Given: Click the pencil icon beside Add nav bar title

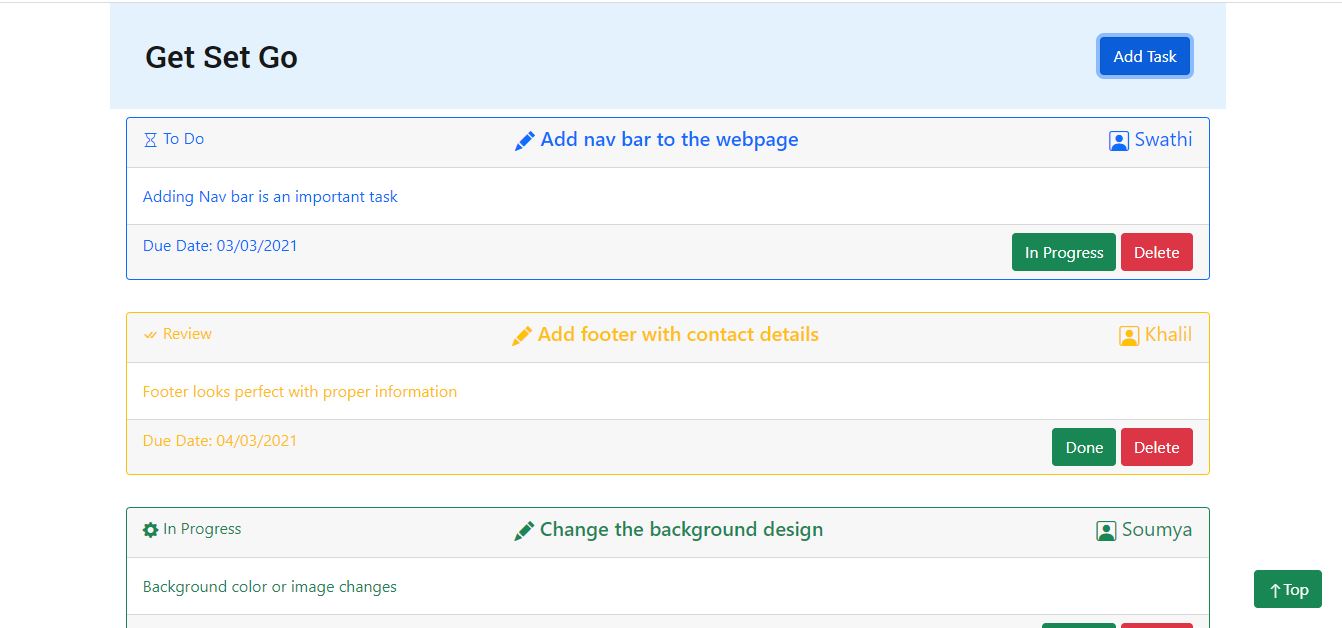Looking at the screenshot, I should [x=524, y=141].
